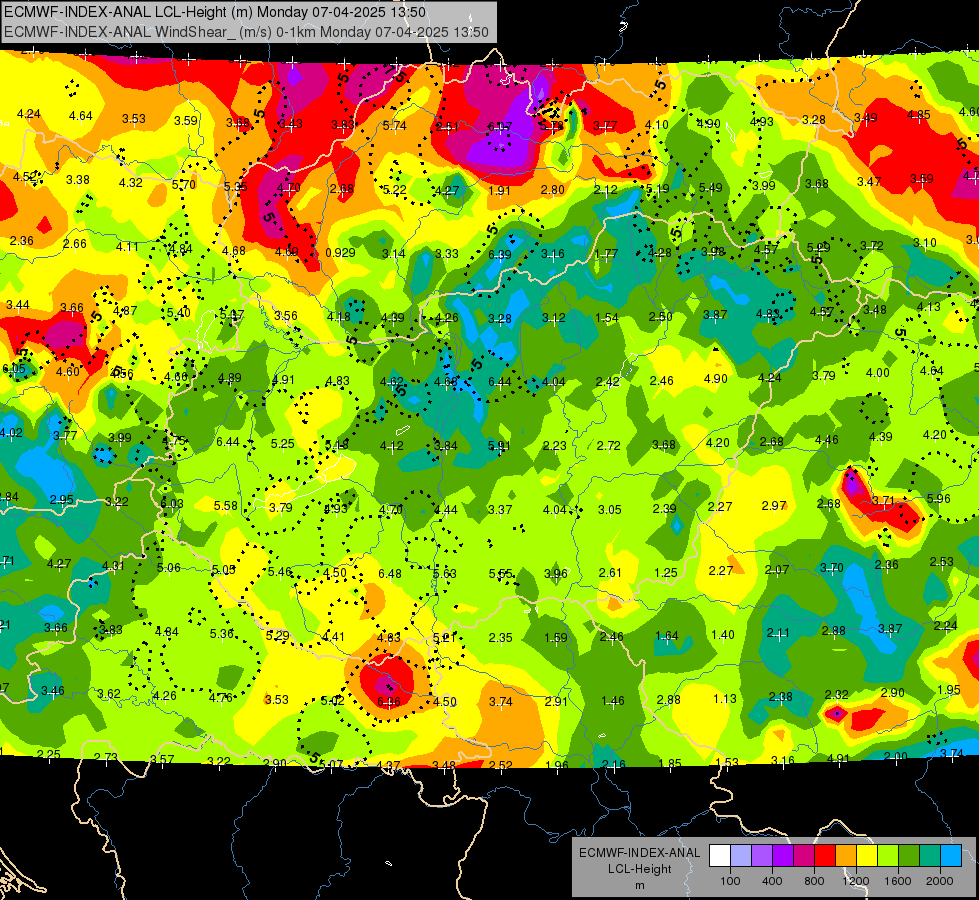The height and width of the screenshot is (900, 979).
Task: Click the wind shear value '1.25'
Action: [x=666, y=573]
